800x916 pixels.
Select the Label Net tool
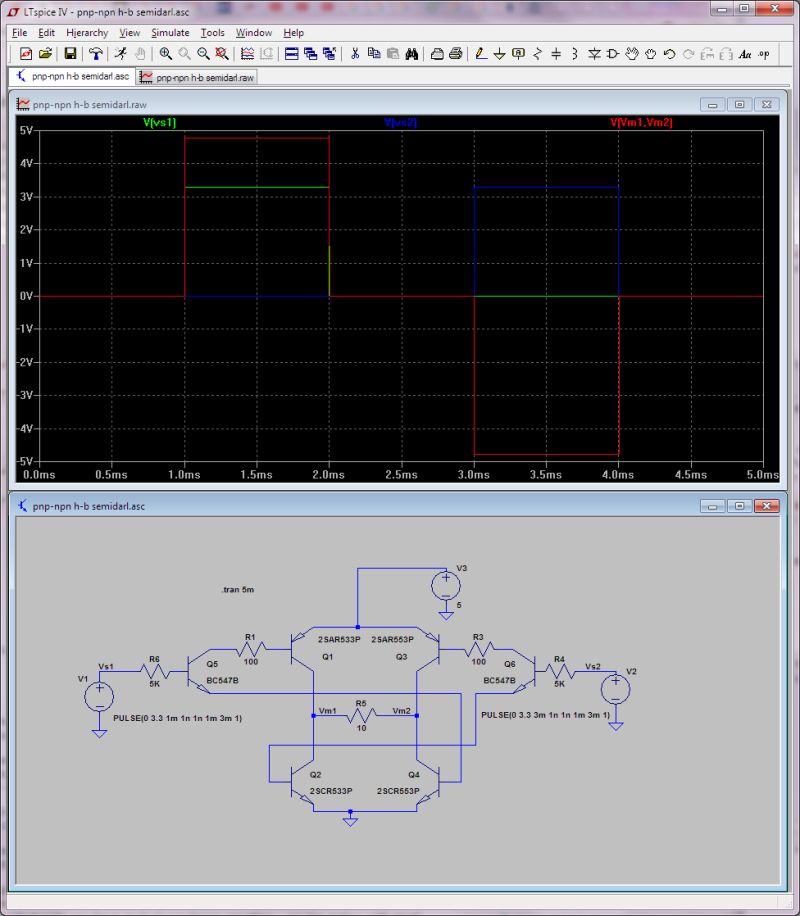click(518, 53)
